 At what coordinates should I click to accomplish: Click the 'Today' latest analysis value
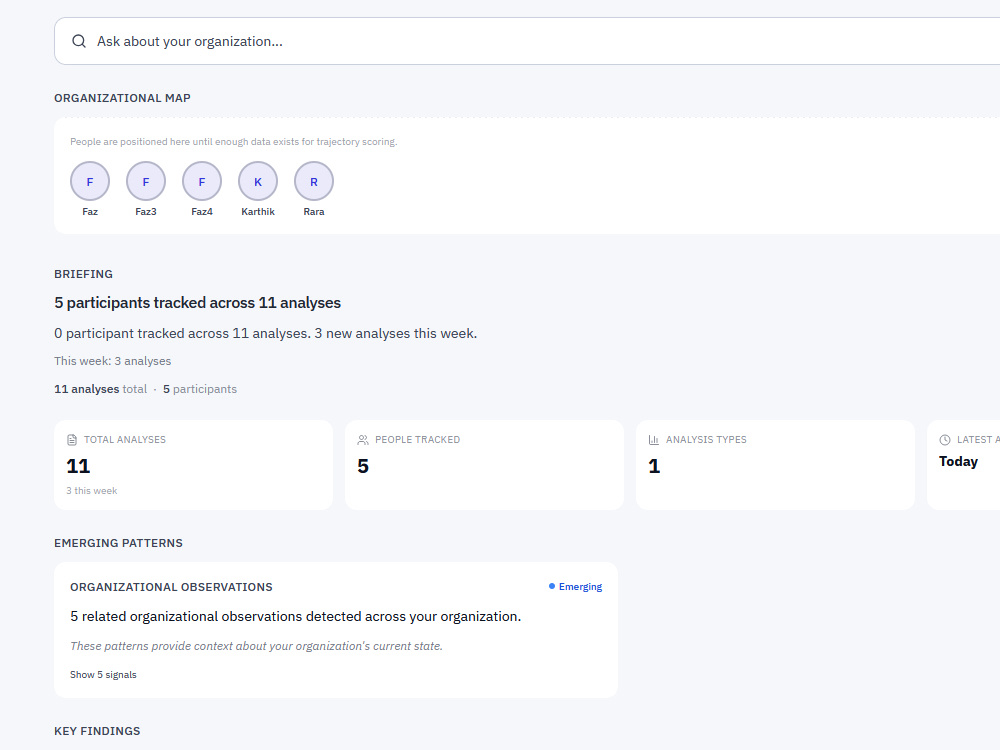(958, 462)
